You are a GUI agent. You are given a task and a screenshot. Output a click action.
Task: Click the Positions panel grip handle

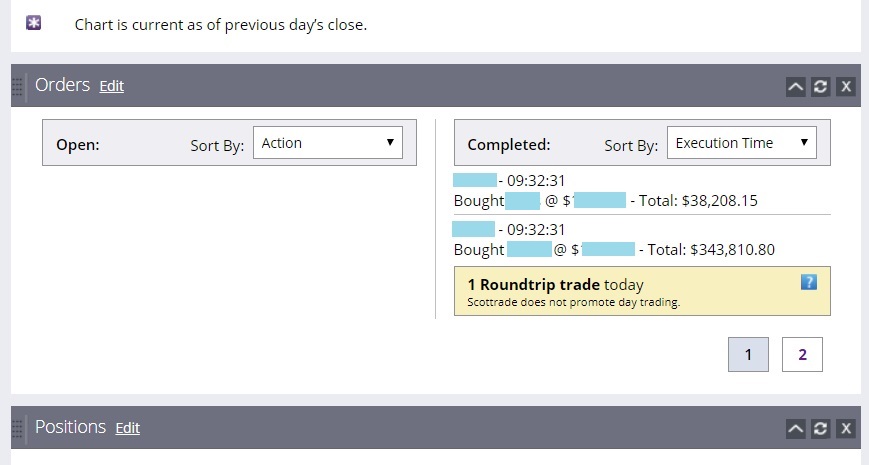(17, 428)
